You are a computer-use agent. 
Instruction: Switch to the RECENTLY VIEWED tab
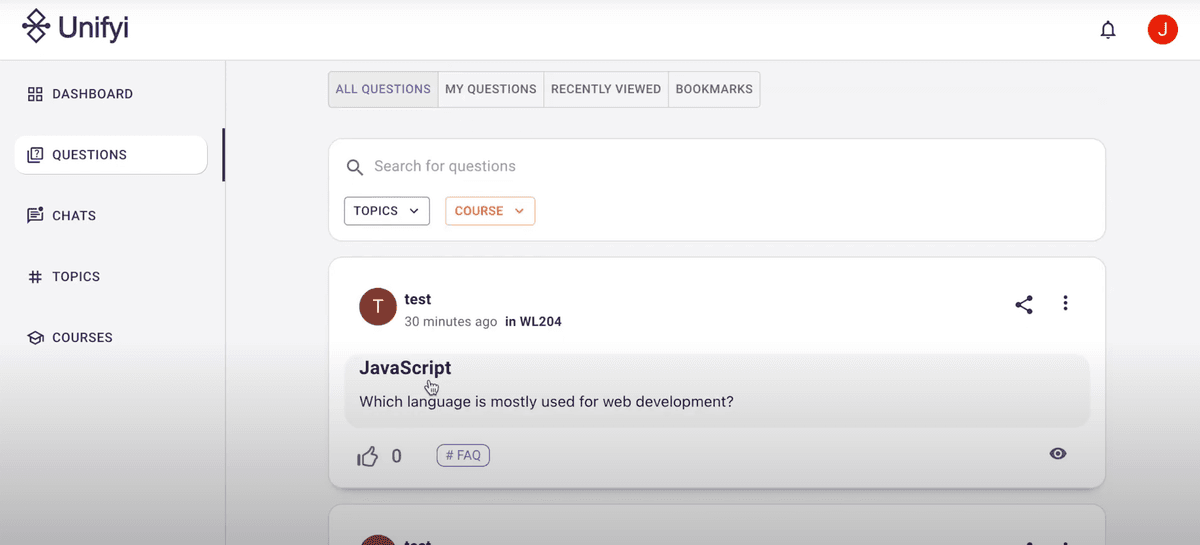(x=606, y=89)
